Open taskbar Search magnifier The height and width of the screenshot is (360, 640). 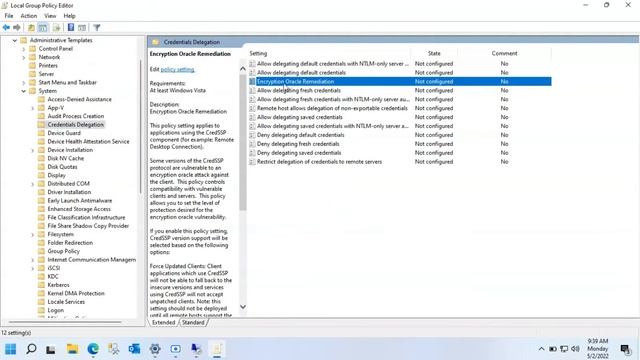click(x=31, y=349)
